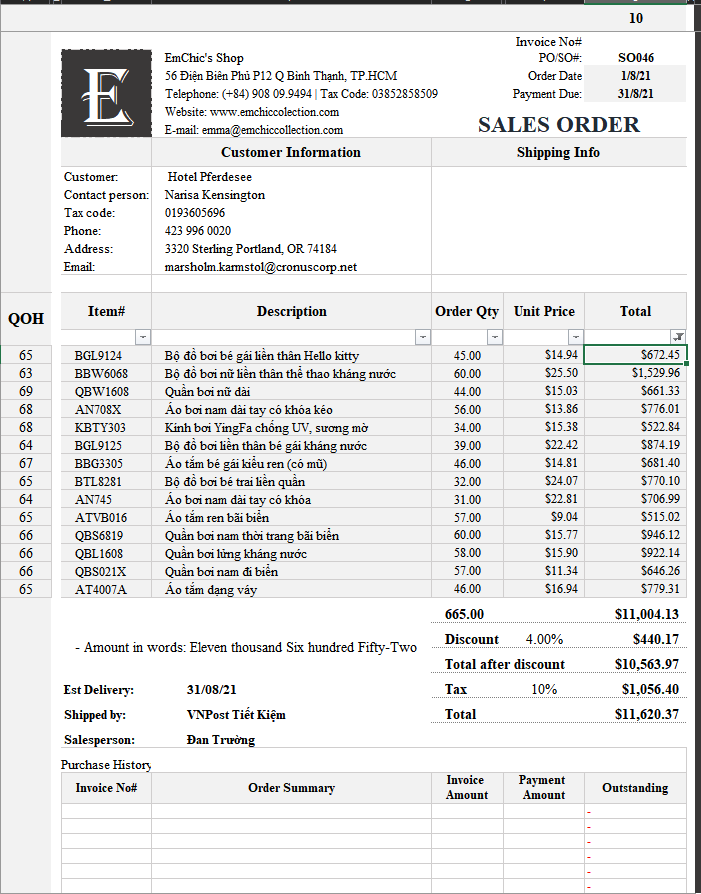Click the emma@emchiccollection.com e-mail line
The image size is (701, 894).
[254, 130]
